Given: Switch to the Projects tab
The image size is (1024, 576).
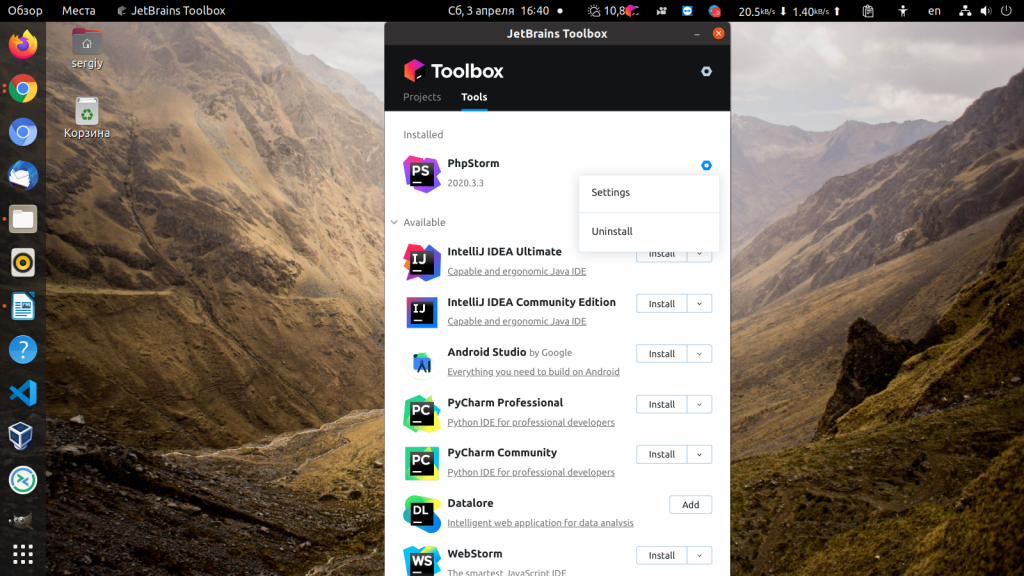Looking at the screenshot, I should tap(422, 97).
